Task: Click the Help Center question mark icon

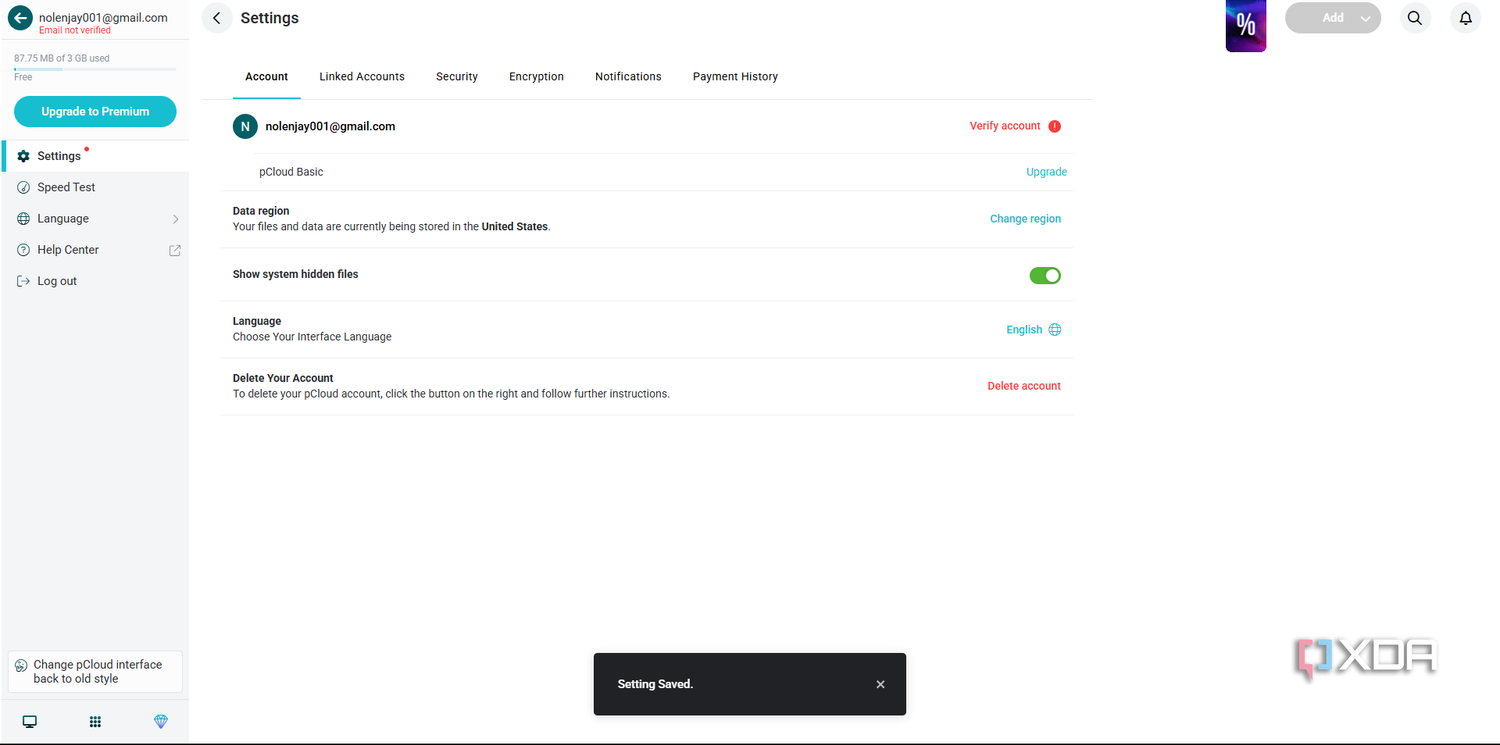Action: click(24, 250)
